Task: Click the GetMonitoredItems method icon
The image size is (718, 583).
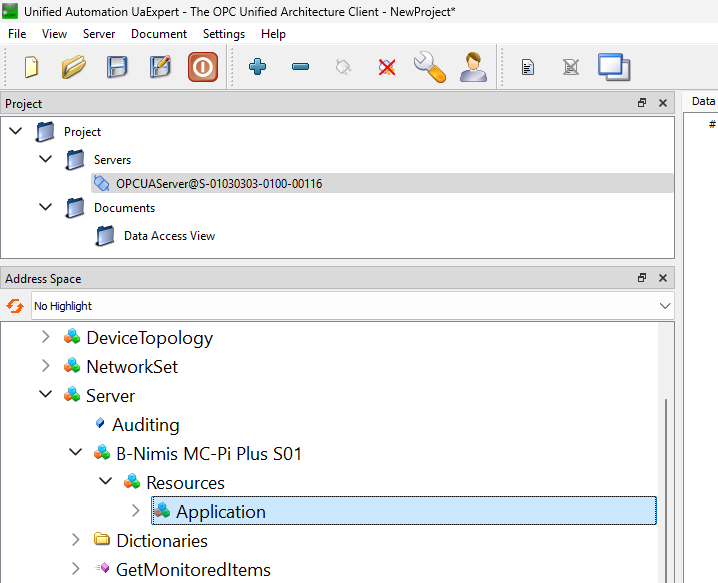Action: (x=102, y=568)
